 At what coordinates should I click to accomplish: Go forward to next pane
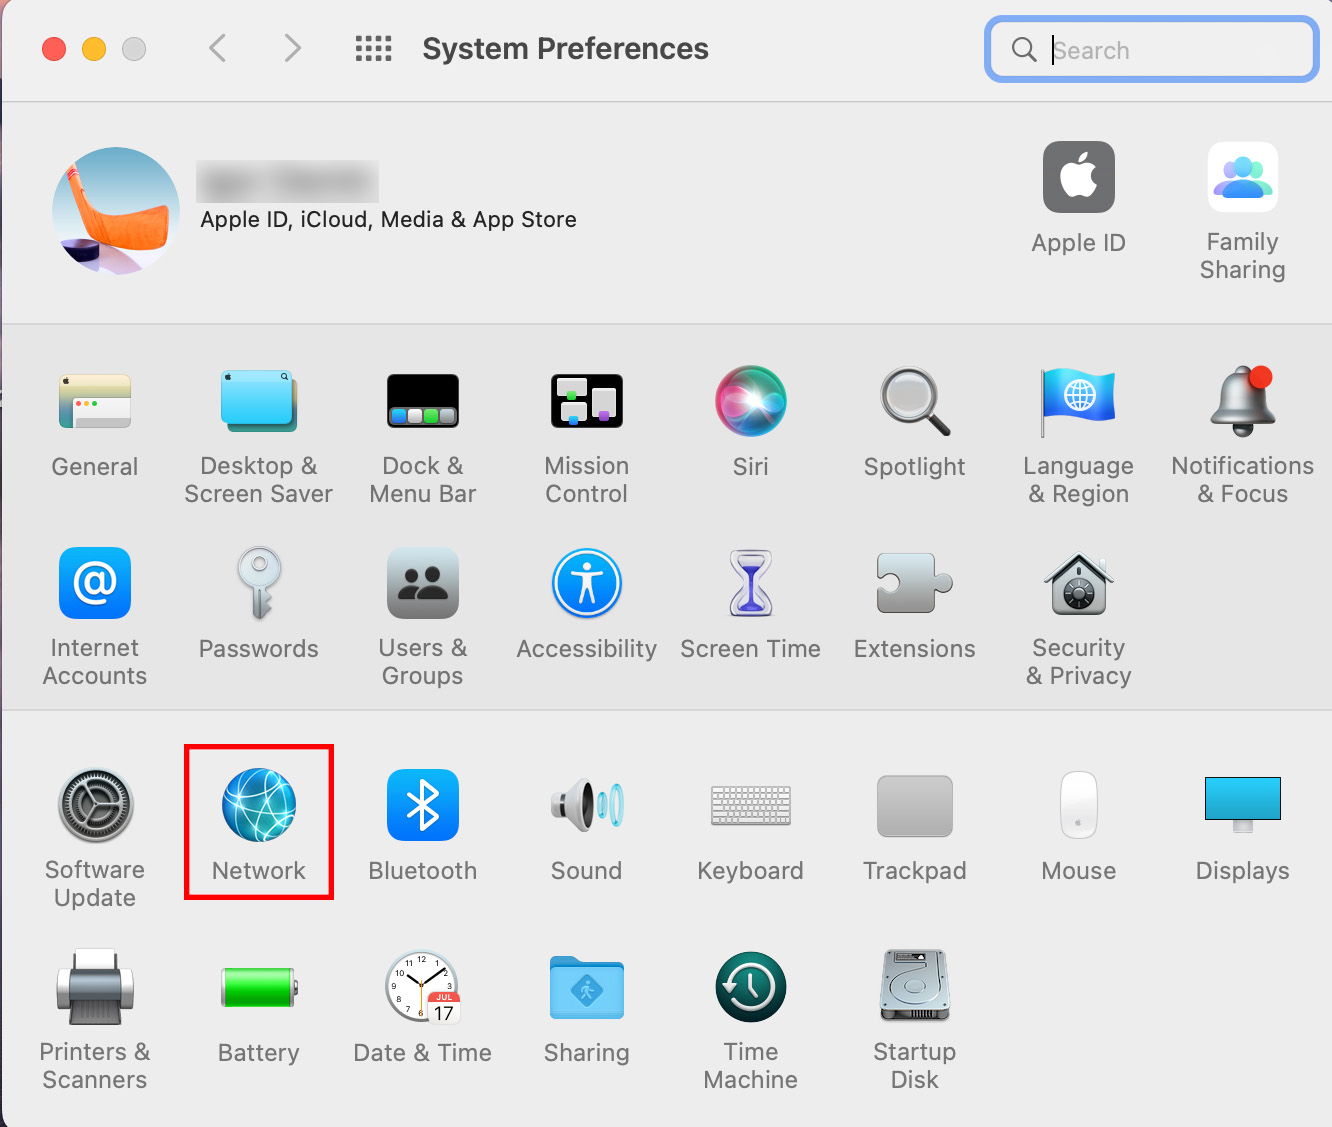tap(292, 48)
